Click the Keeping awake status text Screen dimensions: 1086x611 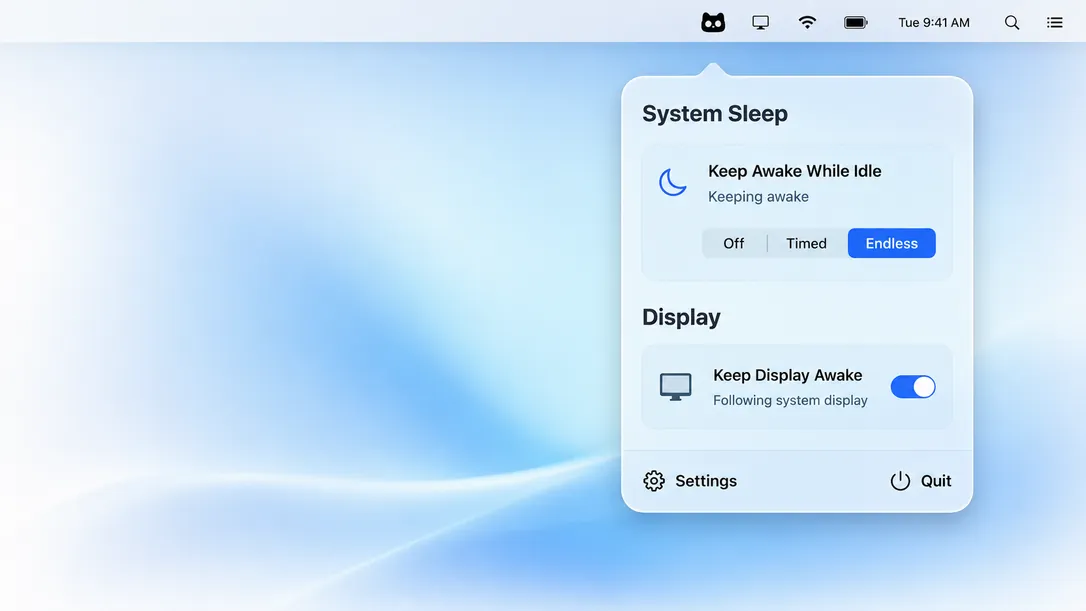pos(758,197)
